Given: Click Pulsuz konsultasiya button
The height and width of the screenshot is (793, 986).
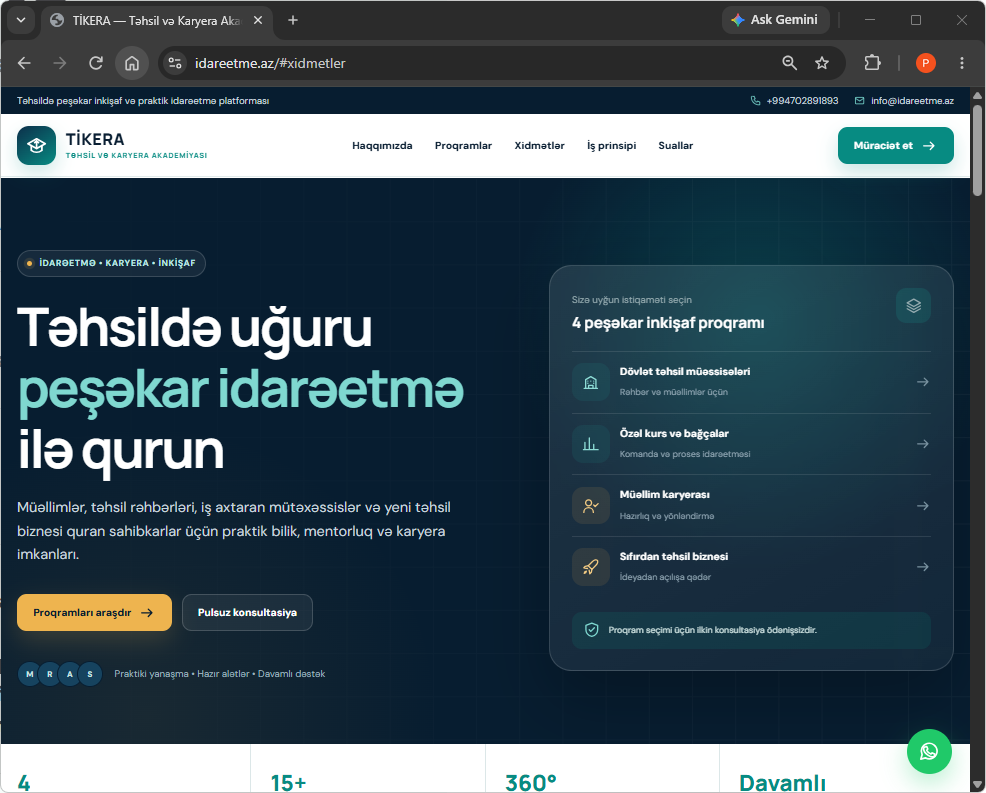Looking at the screenshot, I should click(247, 613).
